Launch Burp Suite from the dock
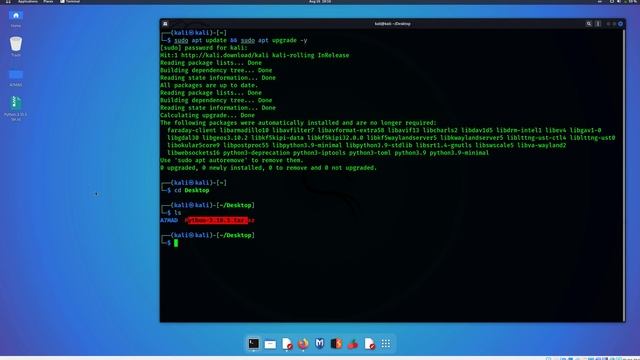 (336, 344)
